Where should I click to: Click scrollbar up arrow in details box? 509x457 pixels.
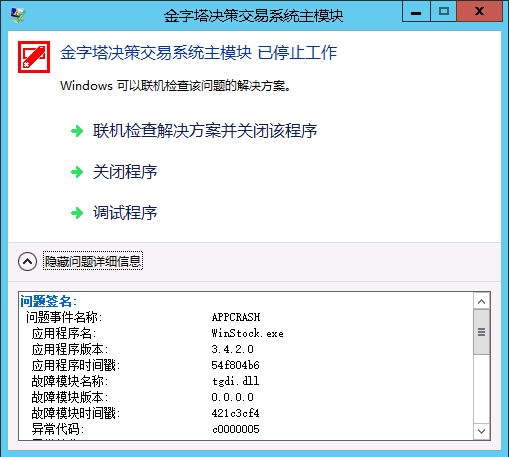tap(481, 302)
